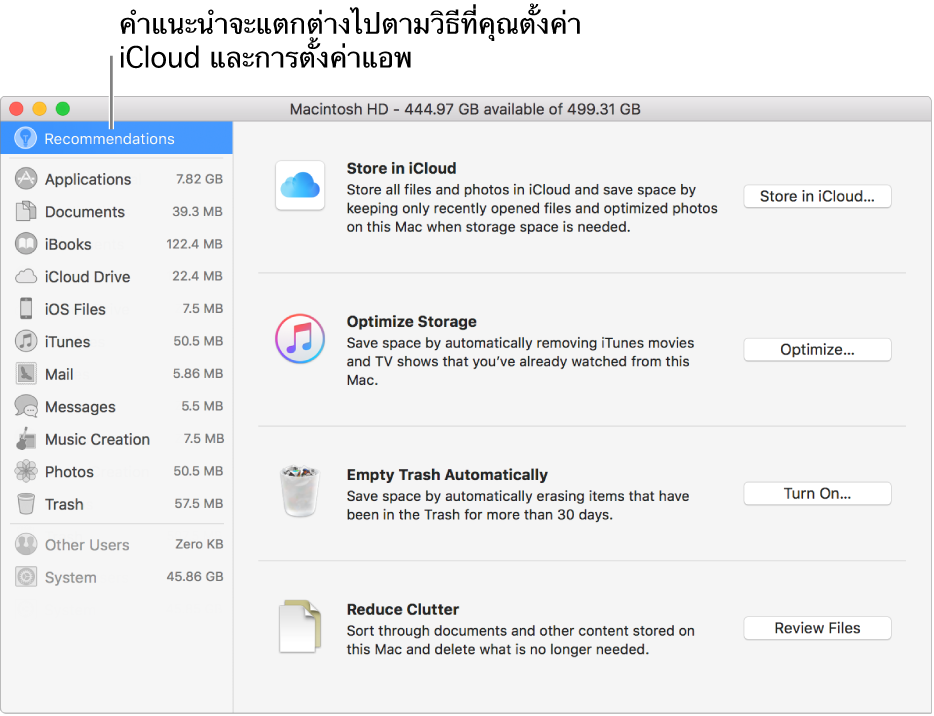Select the iCloud Drive label in sidebar

click(88, 277)
